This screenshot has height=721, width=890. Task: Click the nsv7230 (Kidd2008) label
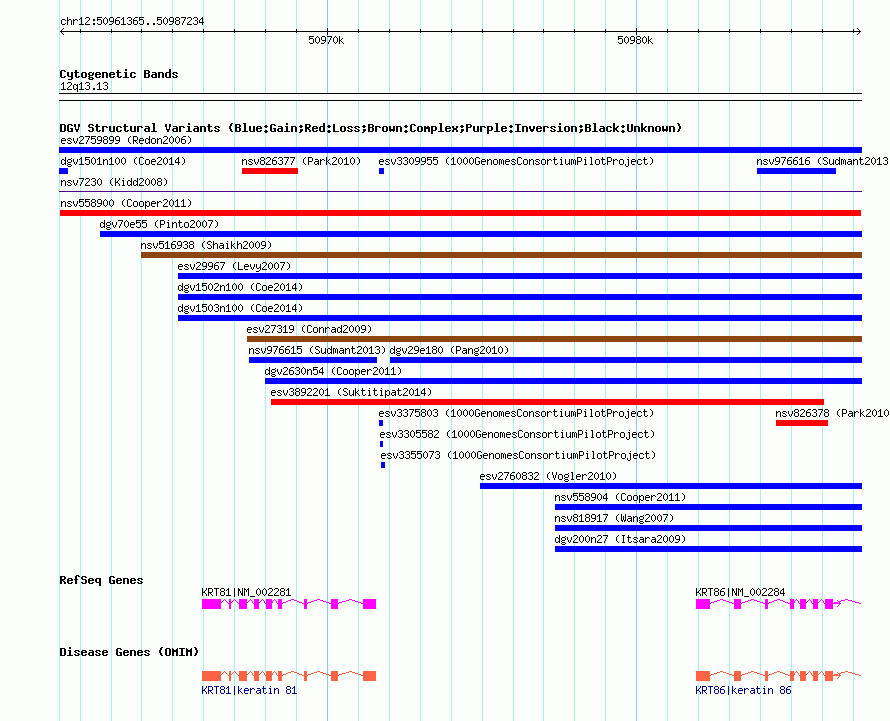pyautogui.click(x=114, y=182)
